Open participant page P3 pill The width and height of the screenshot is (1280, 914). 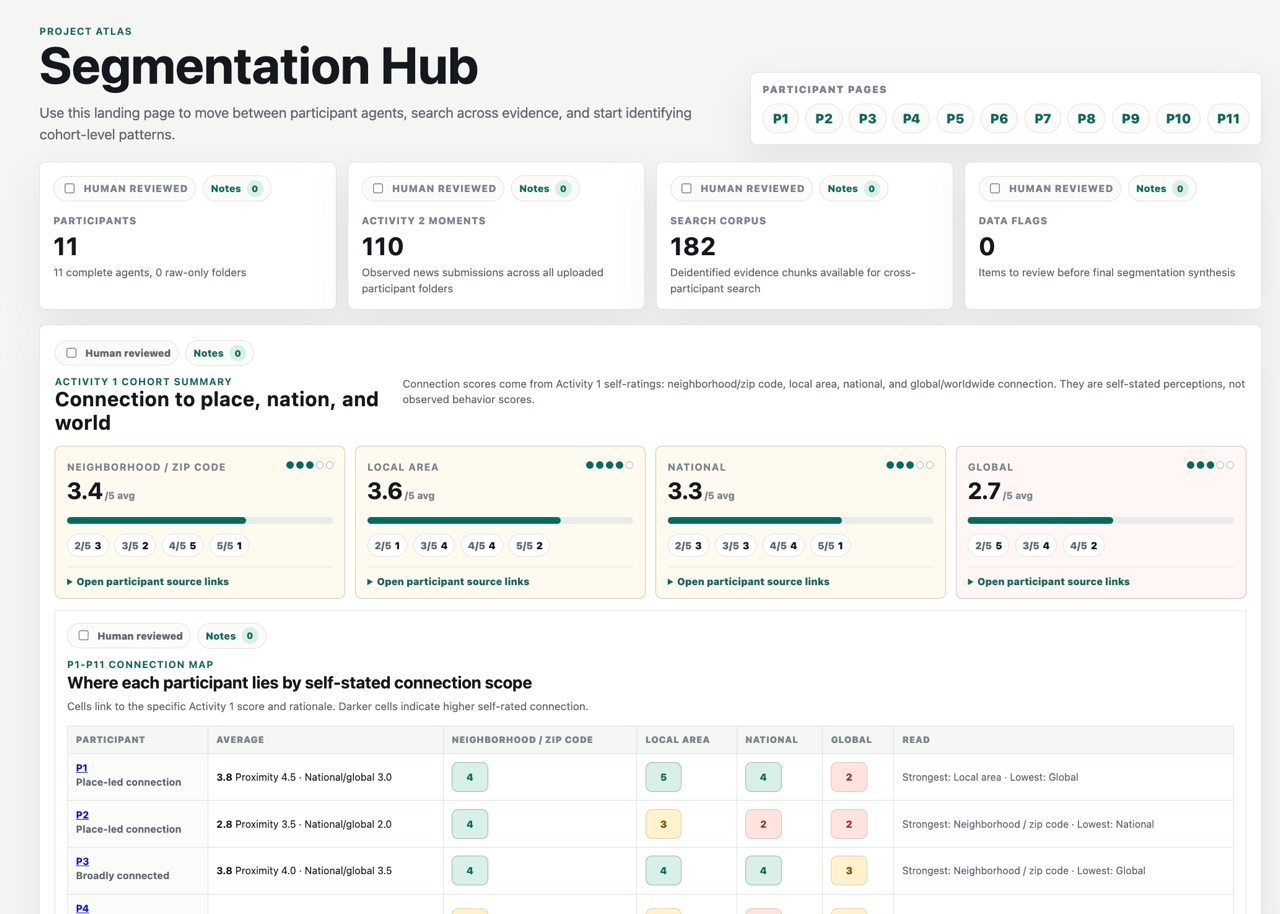[x=868, y=119]
